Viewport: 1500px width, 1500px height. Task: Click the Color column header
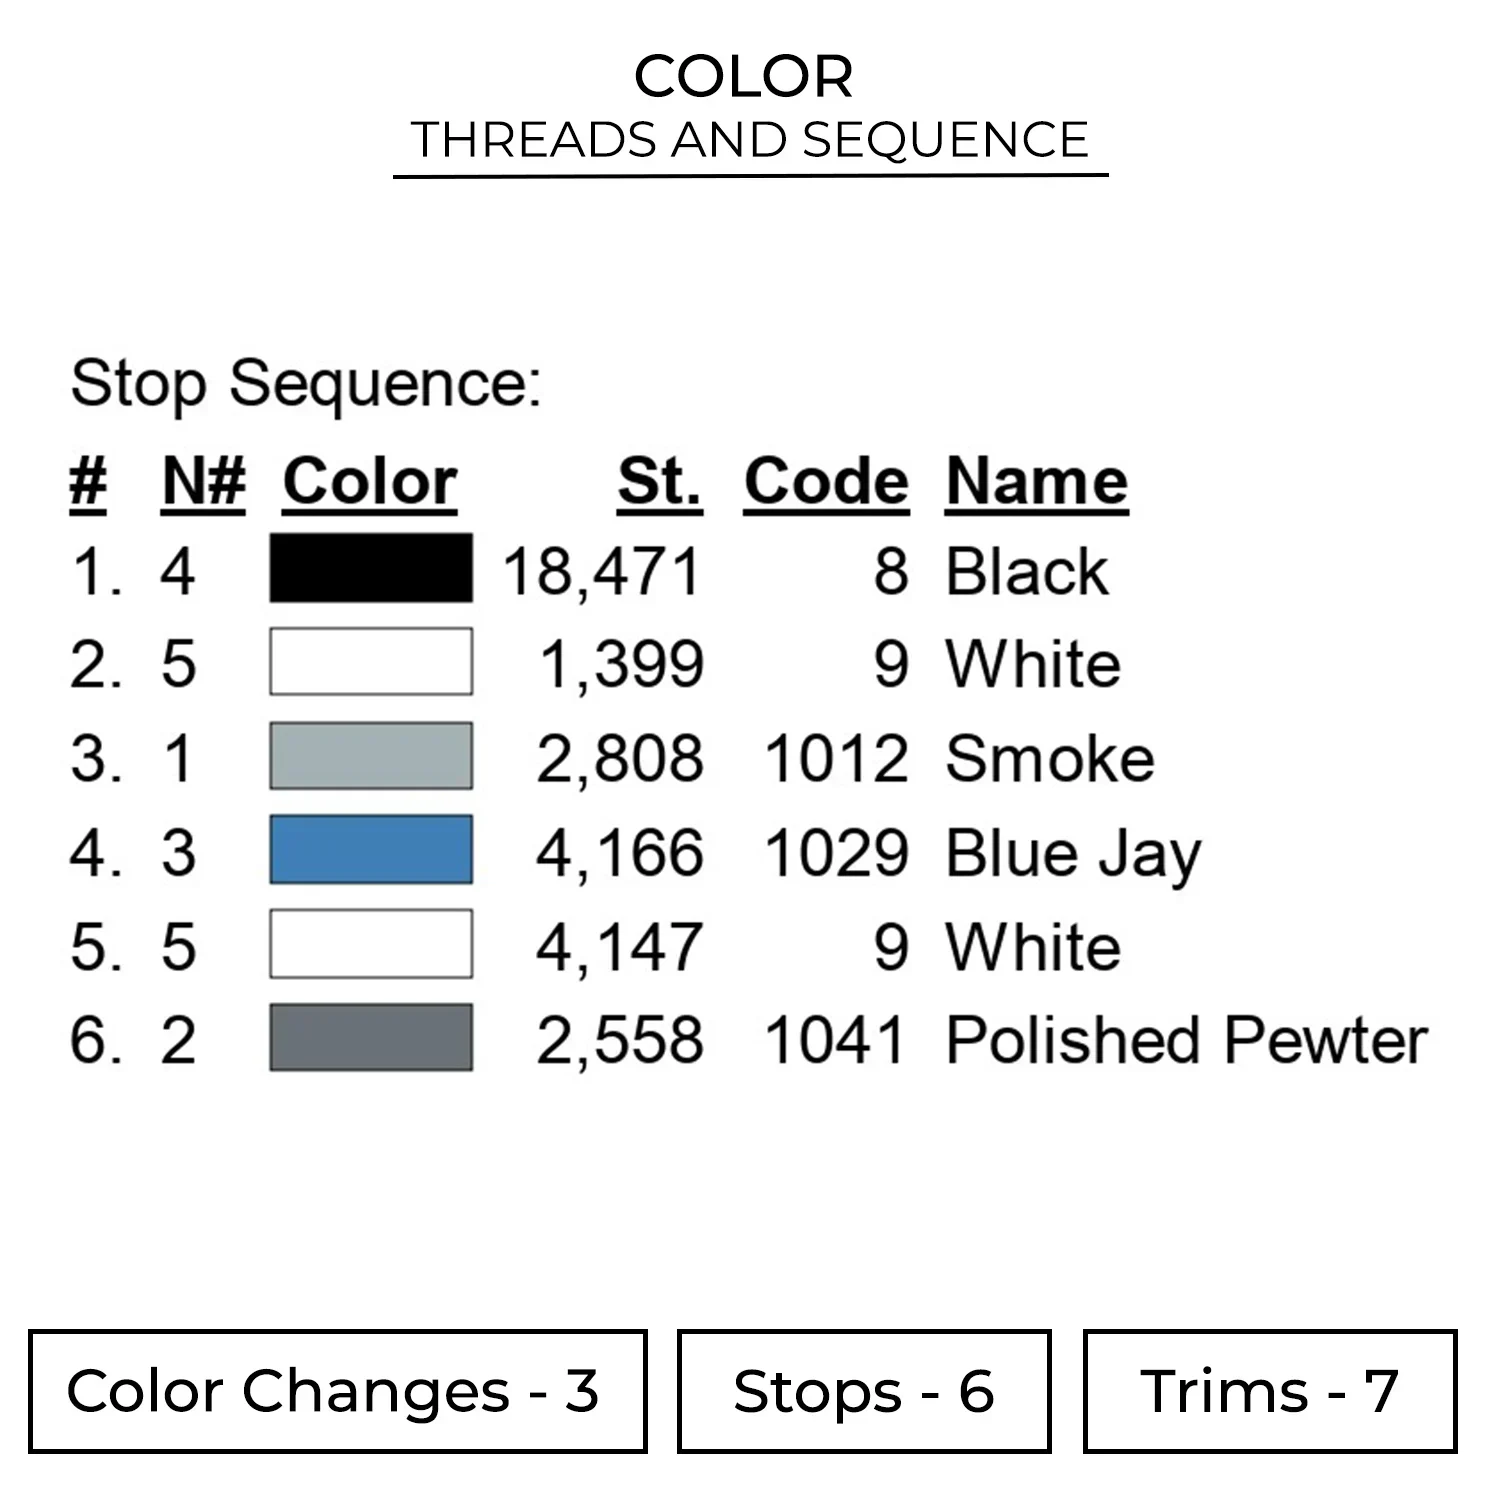click(369, 482)
